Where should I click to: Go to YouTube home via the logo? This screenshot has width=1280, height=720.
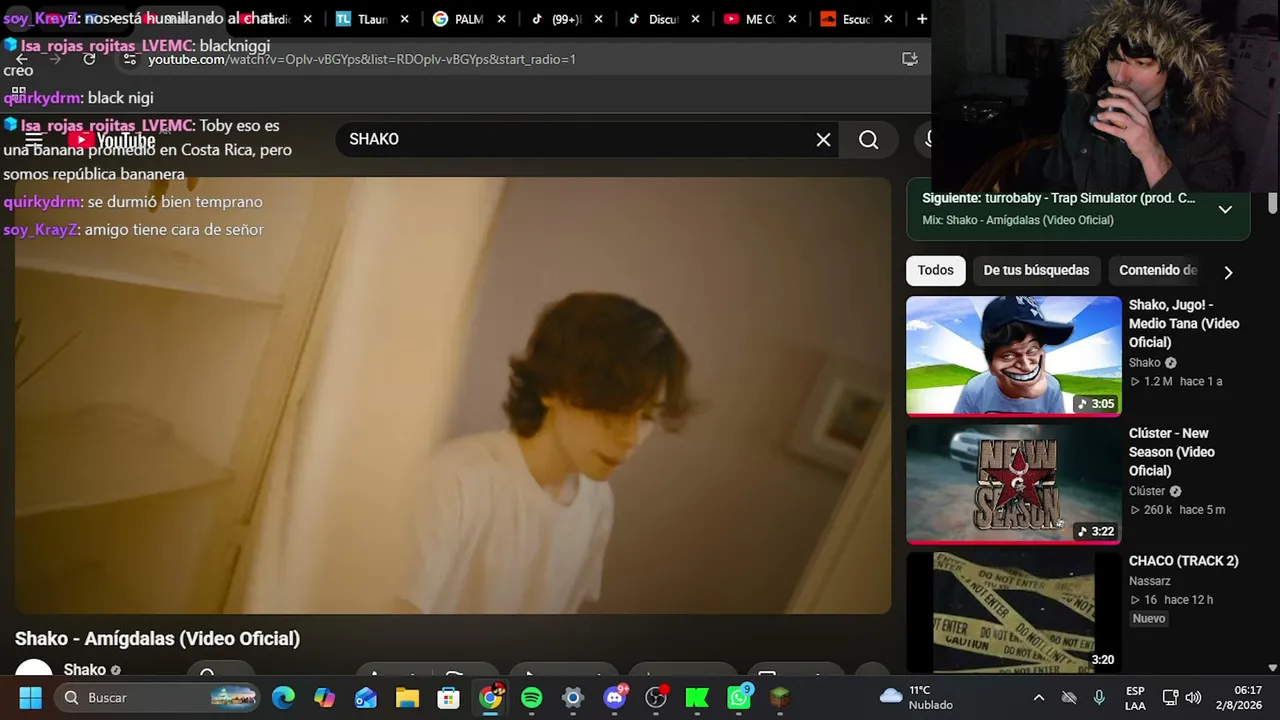click(x=112, y=140)
